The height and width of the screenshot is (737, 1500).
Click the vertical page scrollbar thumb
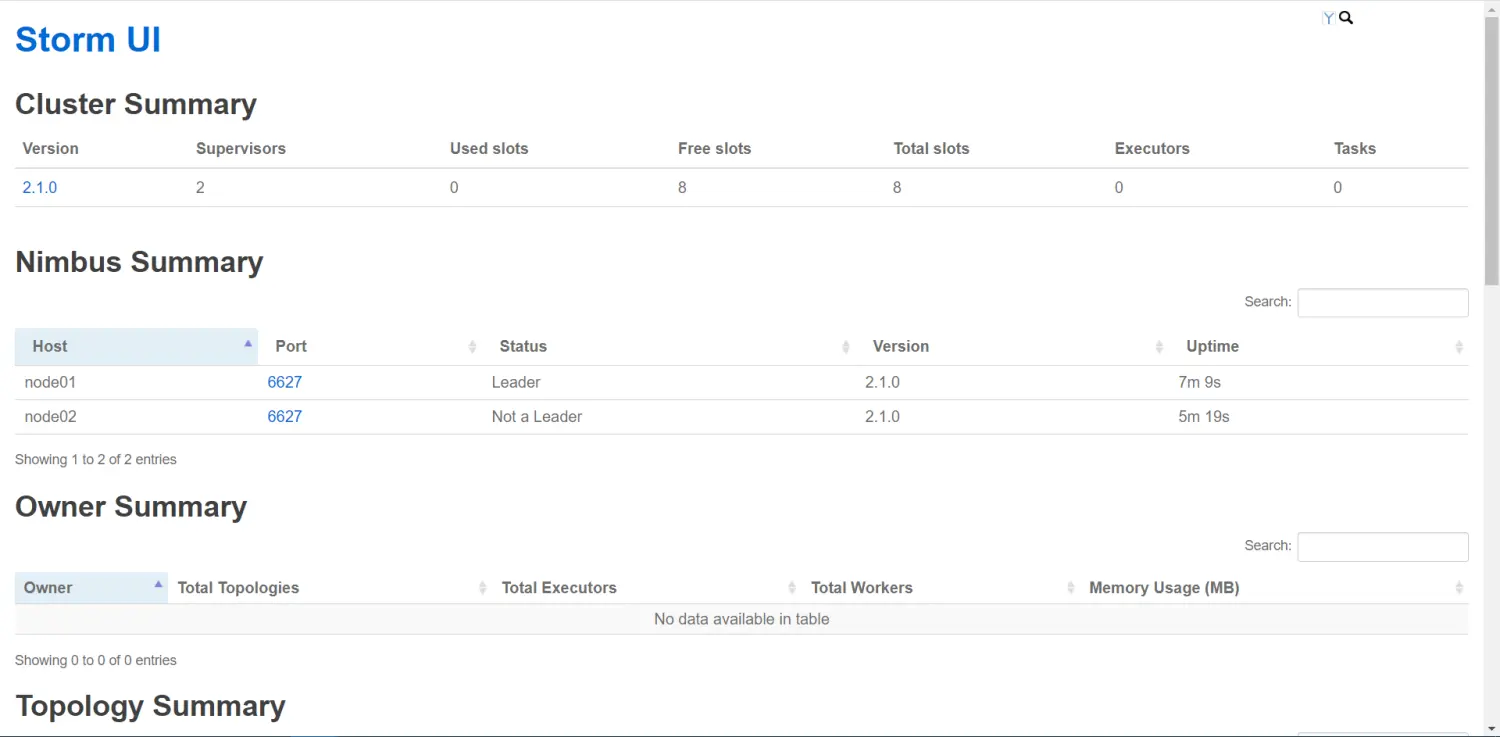(x=1491, y=150)
